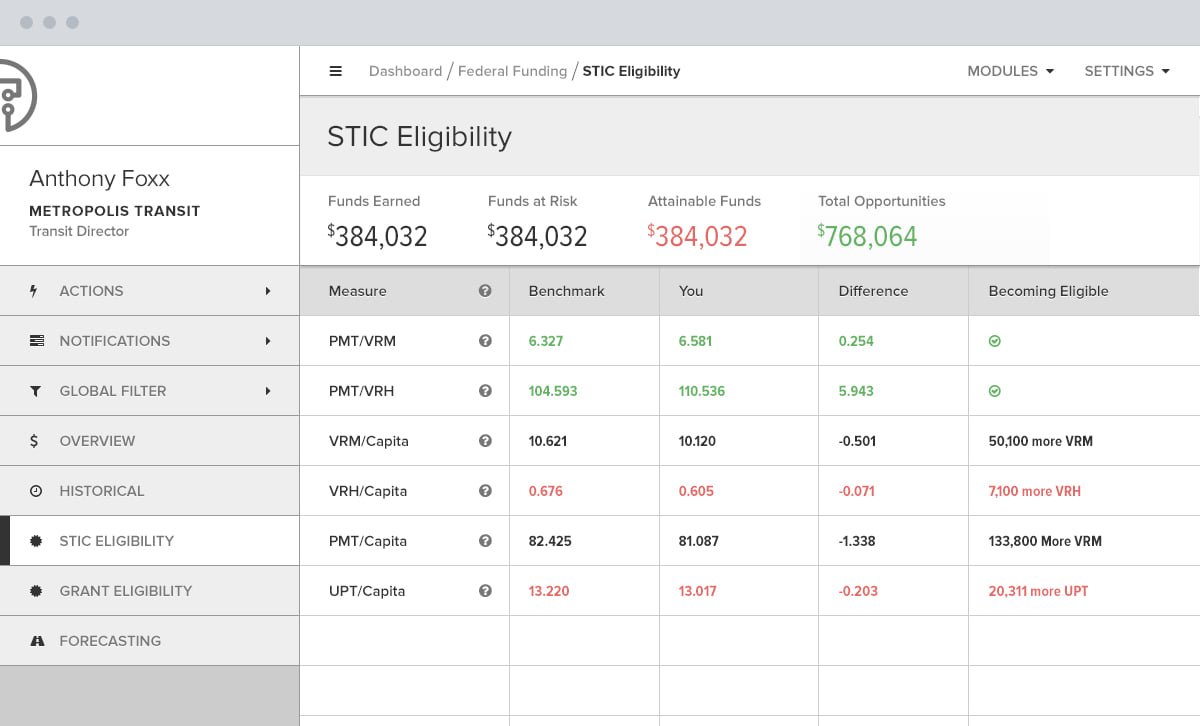
Task: Click benchmark value 82.425
Action: 550,541
